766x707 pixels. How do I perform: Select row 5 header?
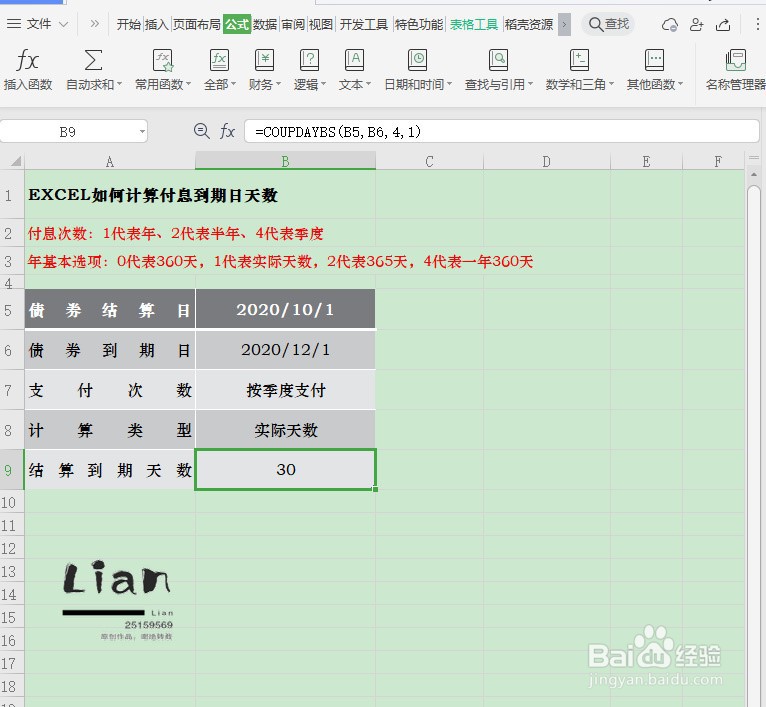(12, 309)
